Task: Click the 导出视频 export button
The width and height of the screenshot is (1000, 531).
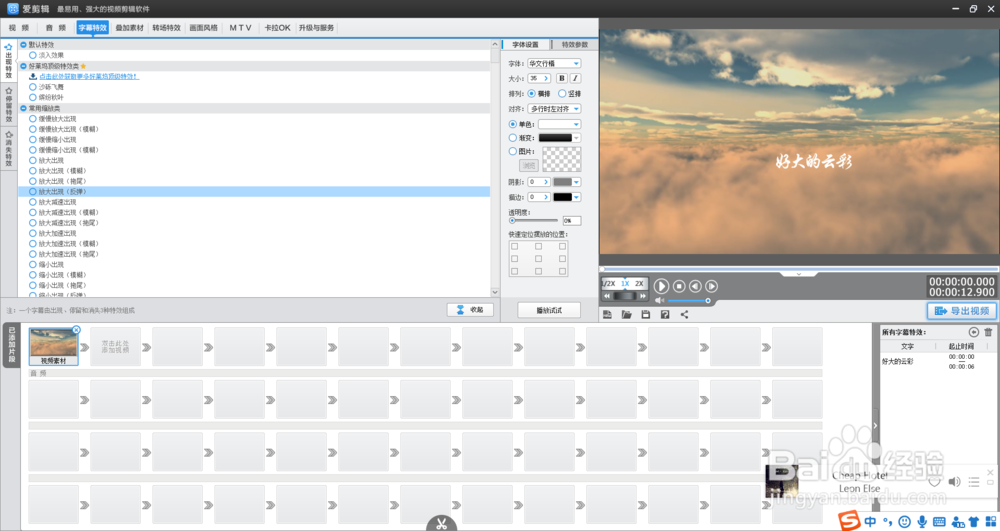Action: click(962, 310)
